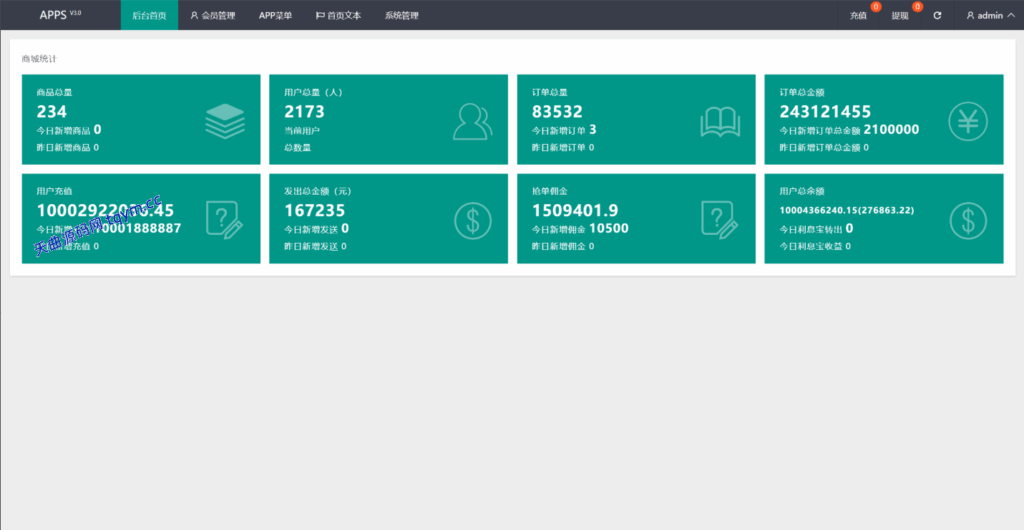Viewport: 1024px width, 530px height.
Task: Click the 商品总量 value 234
Action: (52, 111)
